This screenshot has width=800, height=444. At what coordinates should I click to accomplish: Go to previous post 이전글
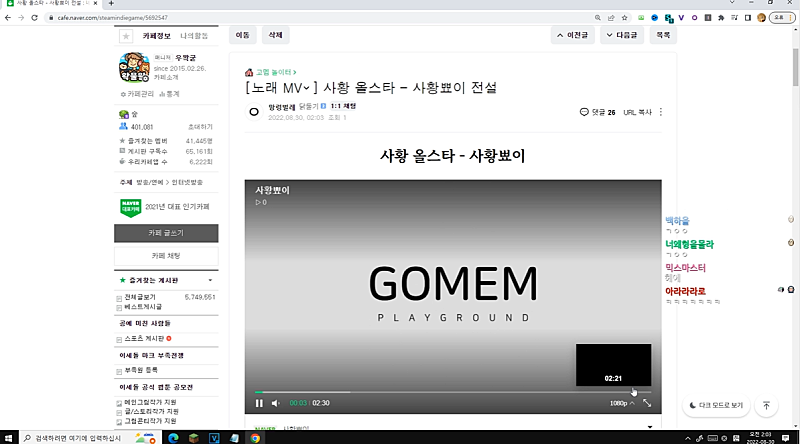pos(572,35)
